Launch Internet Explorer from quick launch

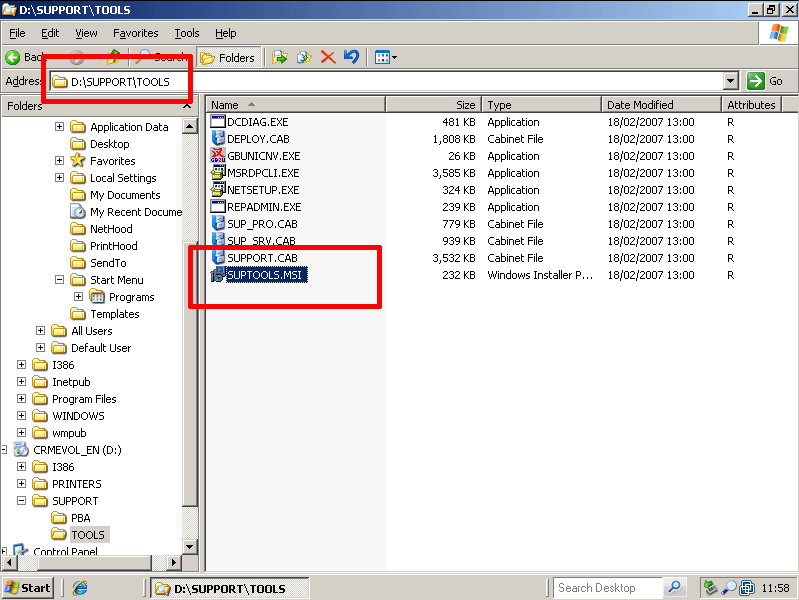tap(80, 588)
